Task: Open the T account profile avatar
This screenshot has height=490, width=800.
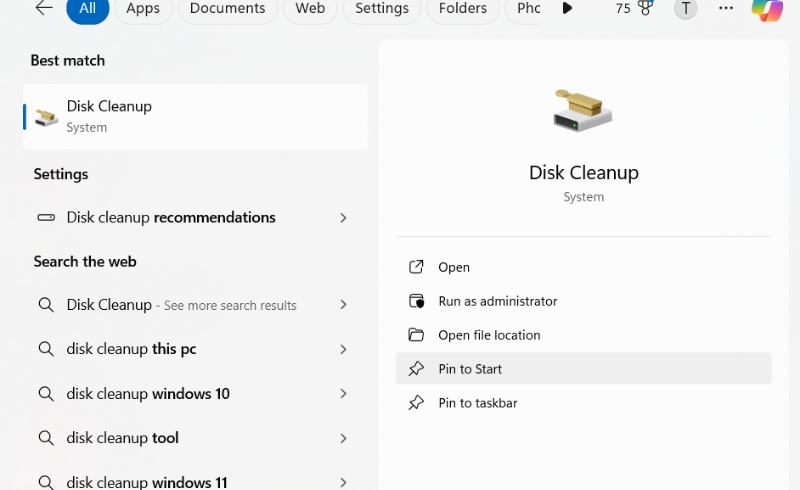Action: (x=686, y=9)
